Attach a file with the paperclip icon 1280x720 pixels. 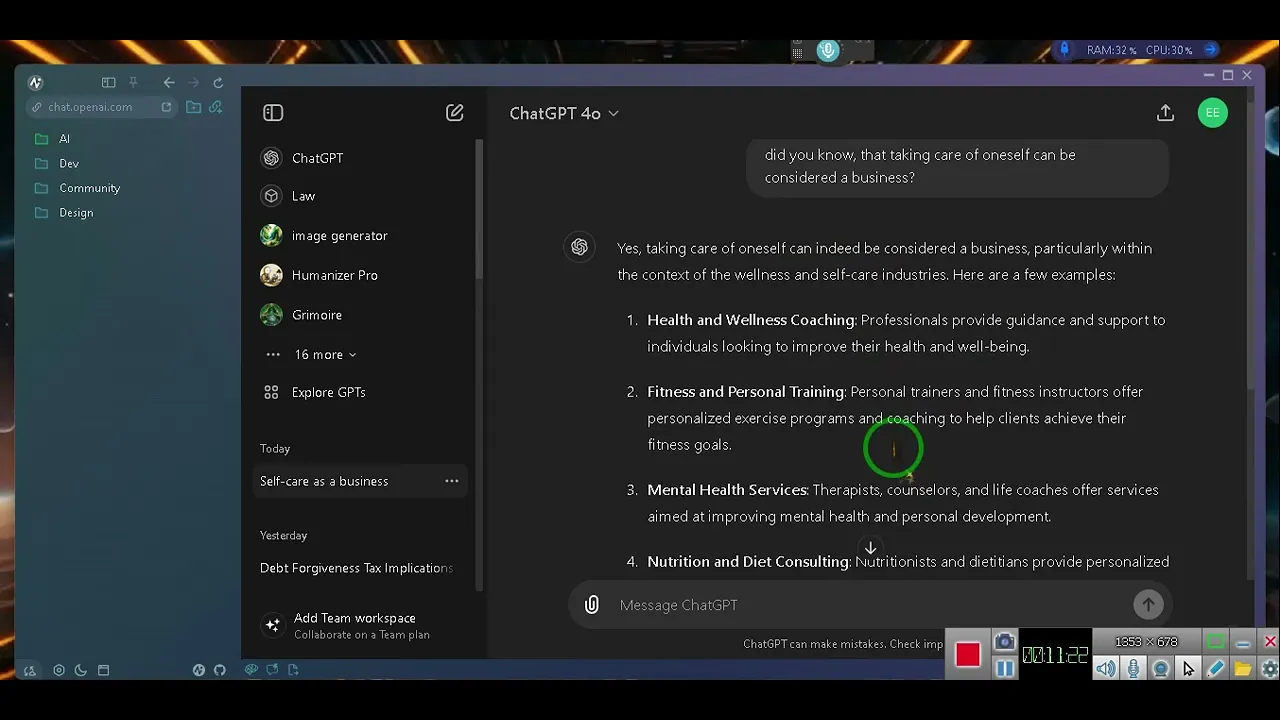click(x=592, y=605)
